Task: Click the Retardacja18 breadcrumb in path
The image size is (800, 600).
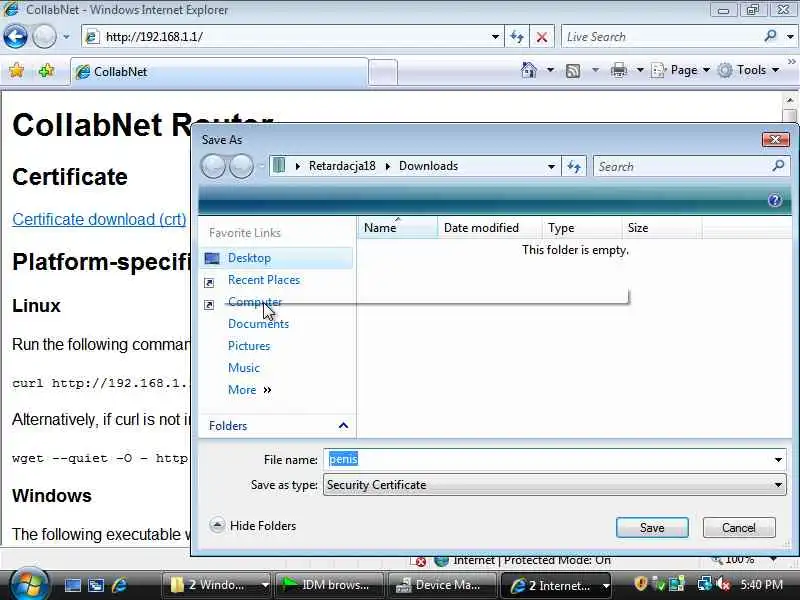Action: pos(342,166)
